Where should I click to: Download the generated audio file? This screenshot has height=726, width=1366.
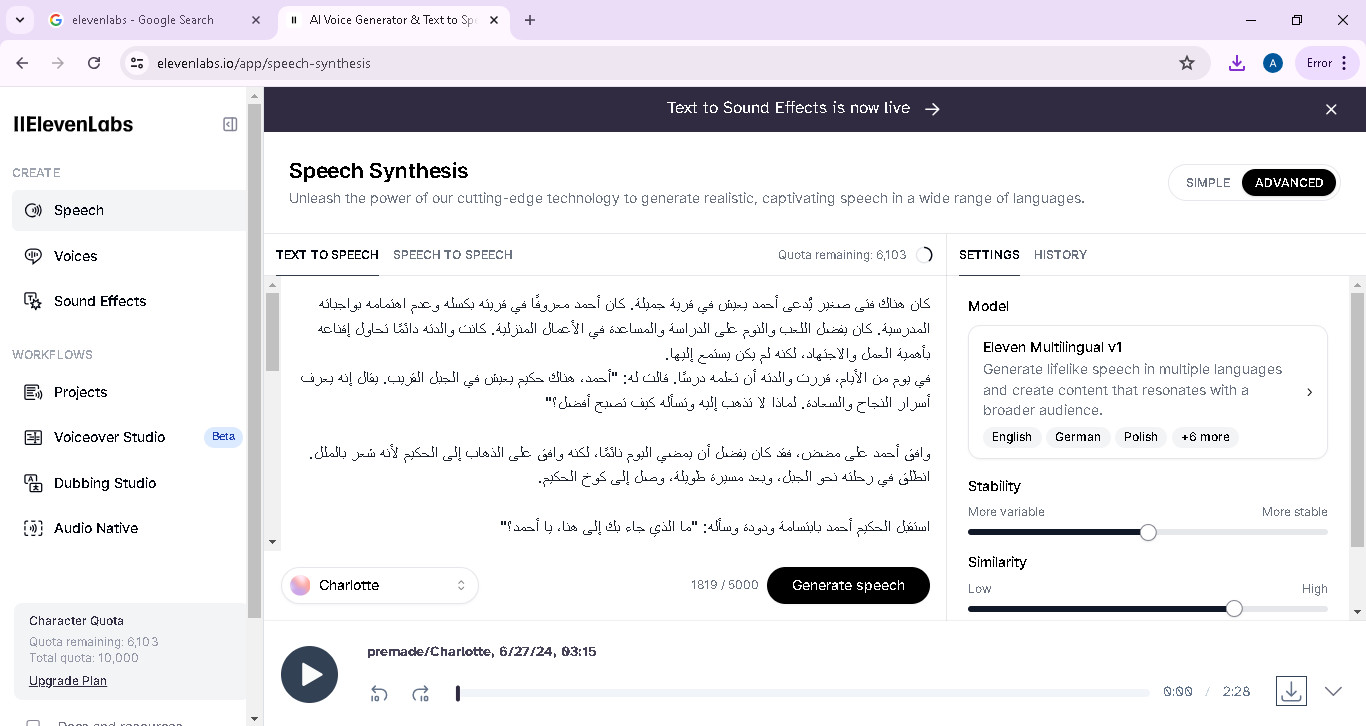pyautogui.click(x=1291, y=691)
